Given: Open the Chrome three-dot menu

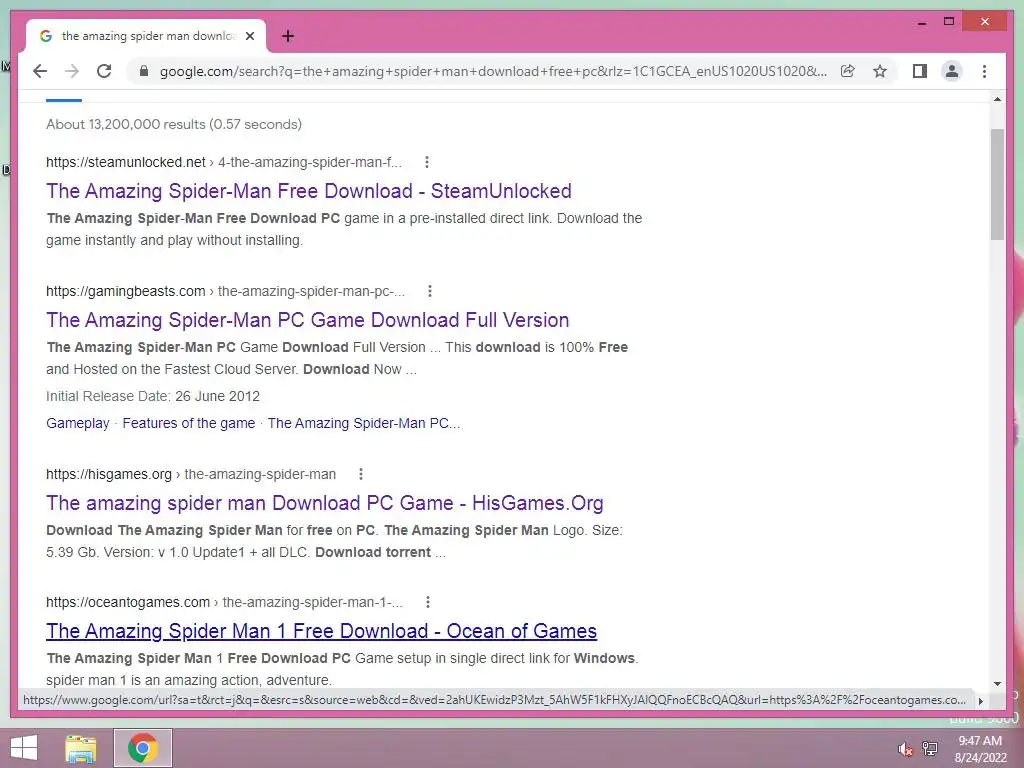Looking at the screenshot, I should 984,71.
